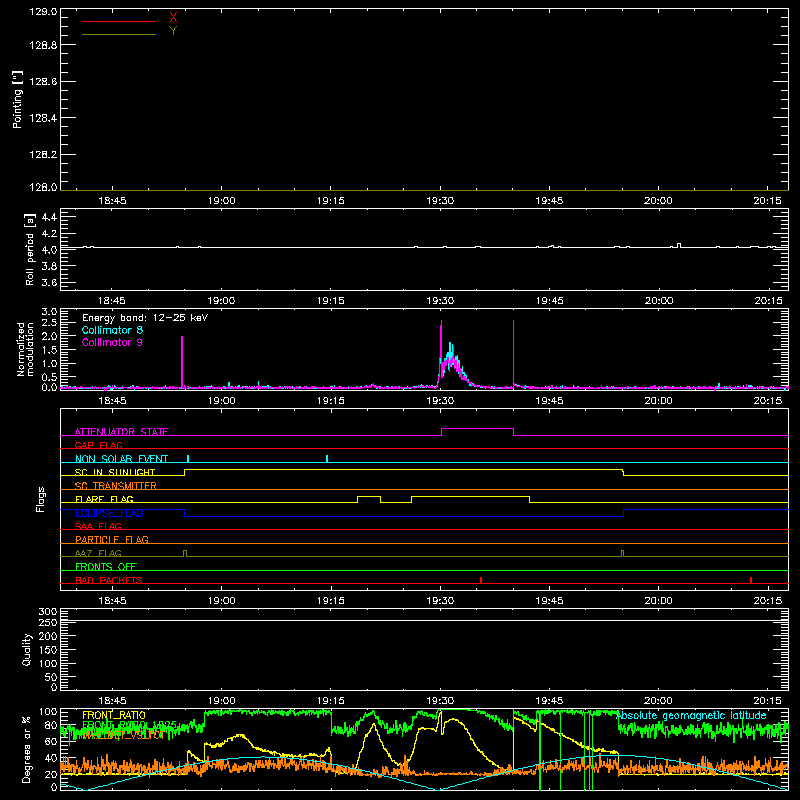This screenshot has width=800, height=800.
Task: Click the FRONTS_OFF flag label
Action: click(106, 566)
